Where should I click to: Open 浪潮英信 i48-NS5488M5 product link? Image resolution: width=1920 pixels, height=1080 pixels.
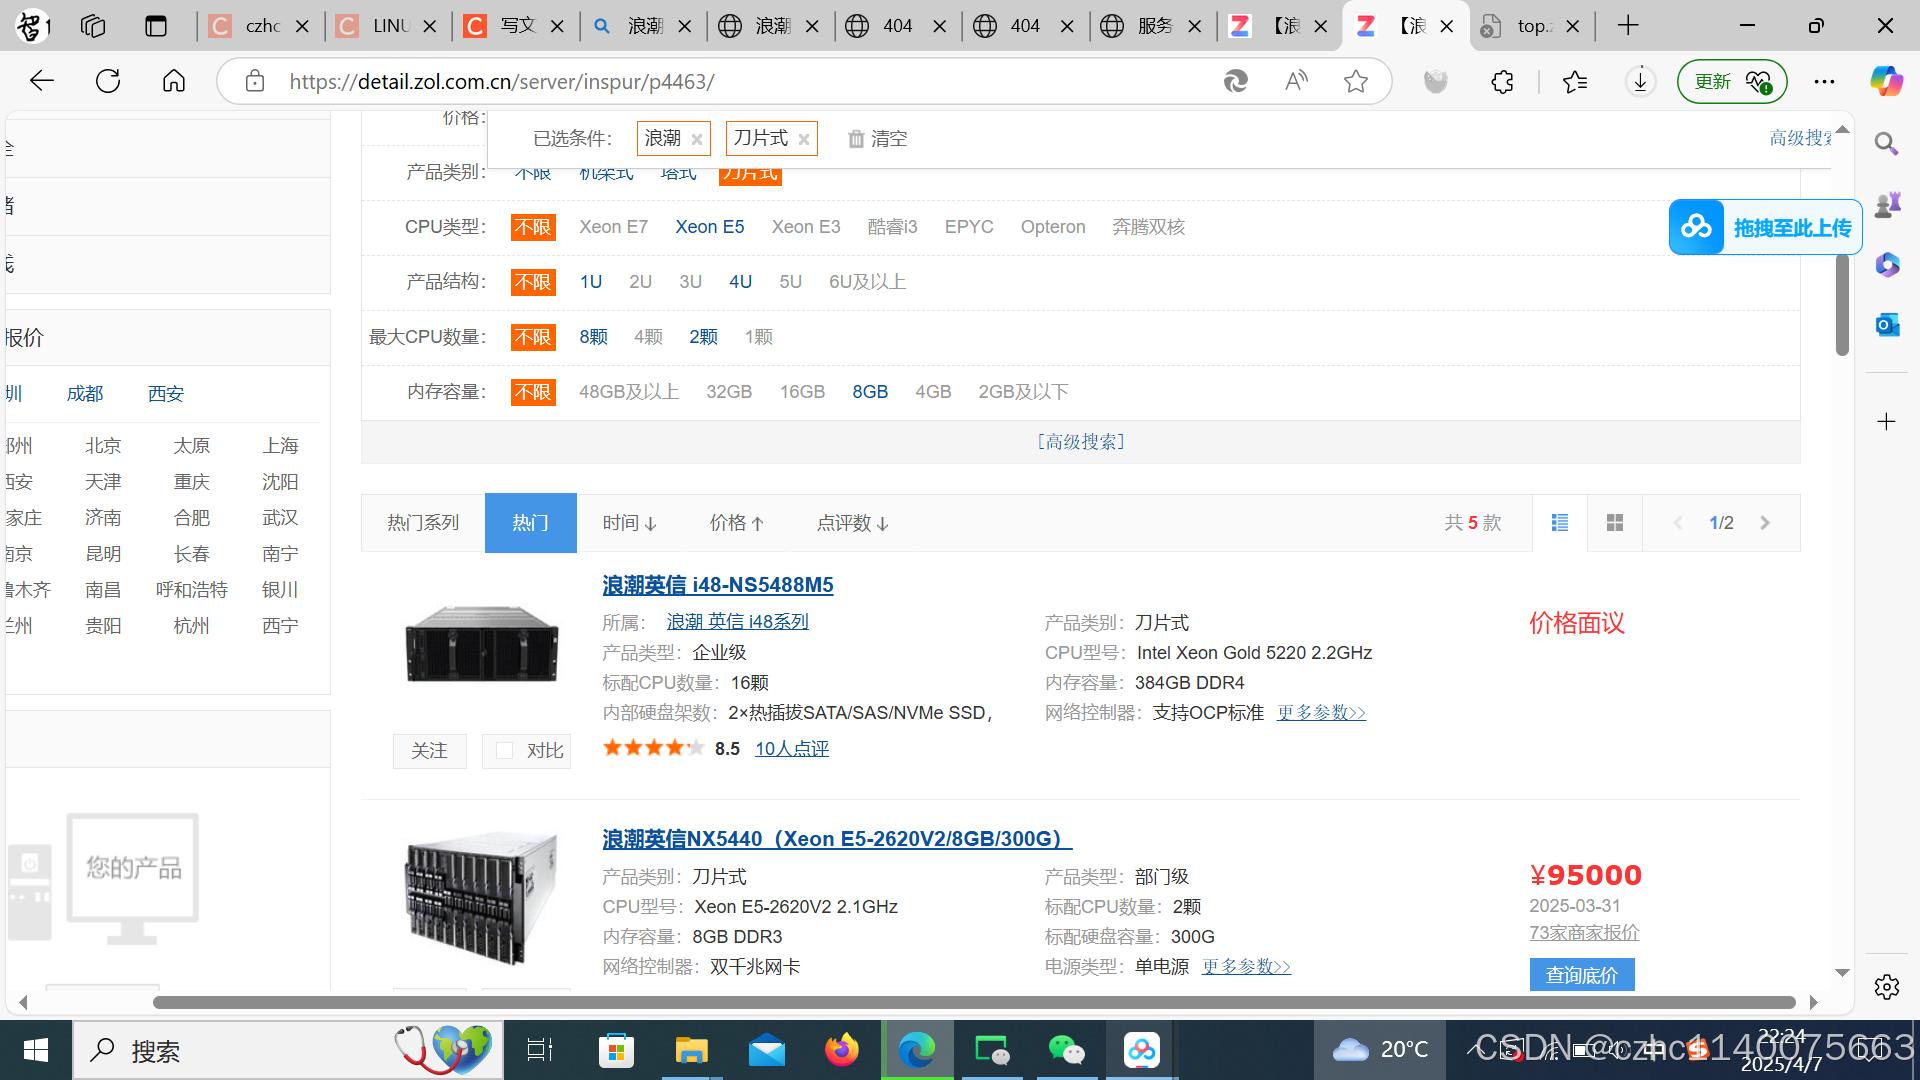(x=717, y=585)
